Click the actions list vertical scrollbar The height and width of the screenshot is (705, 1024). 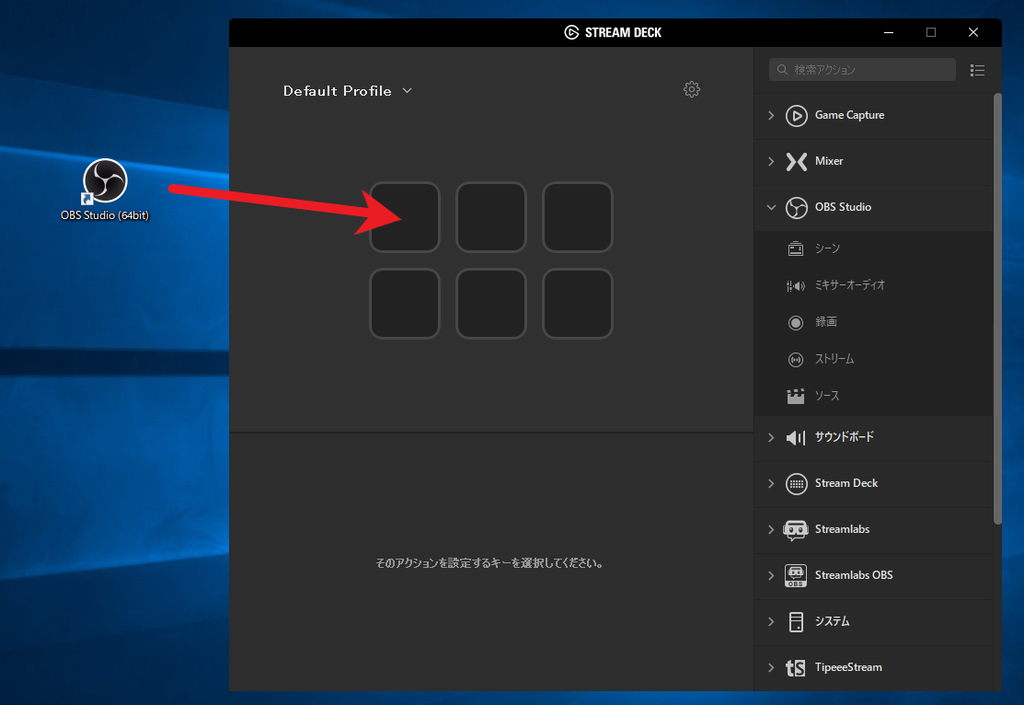pyautogui.click(x=997, y=308)
